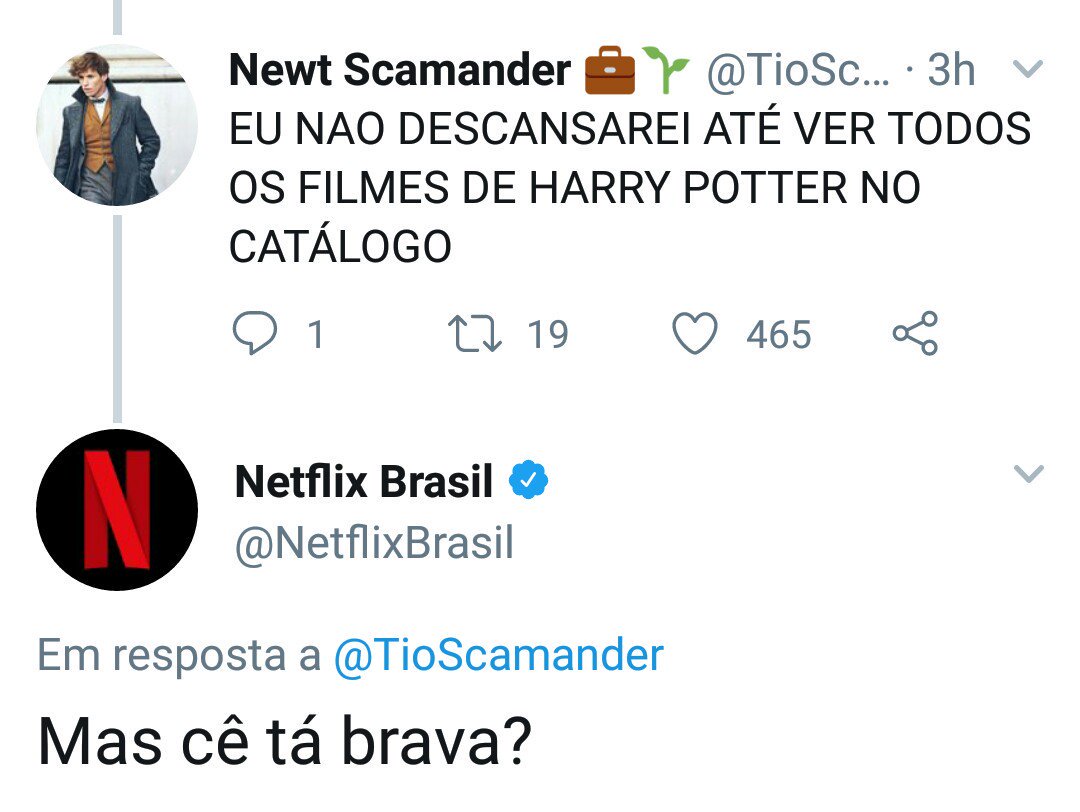Expand the chevron menu on Newt Scamander's tweet
Screen dimensions: 1080x812
[x=1028, y=70]
